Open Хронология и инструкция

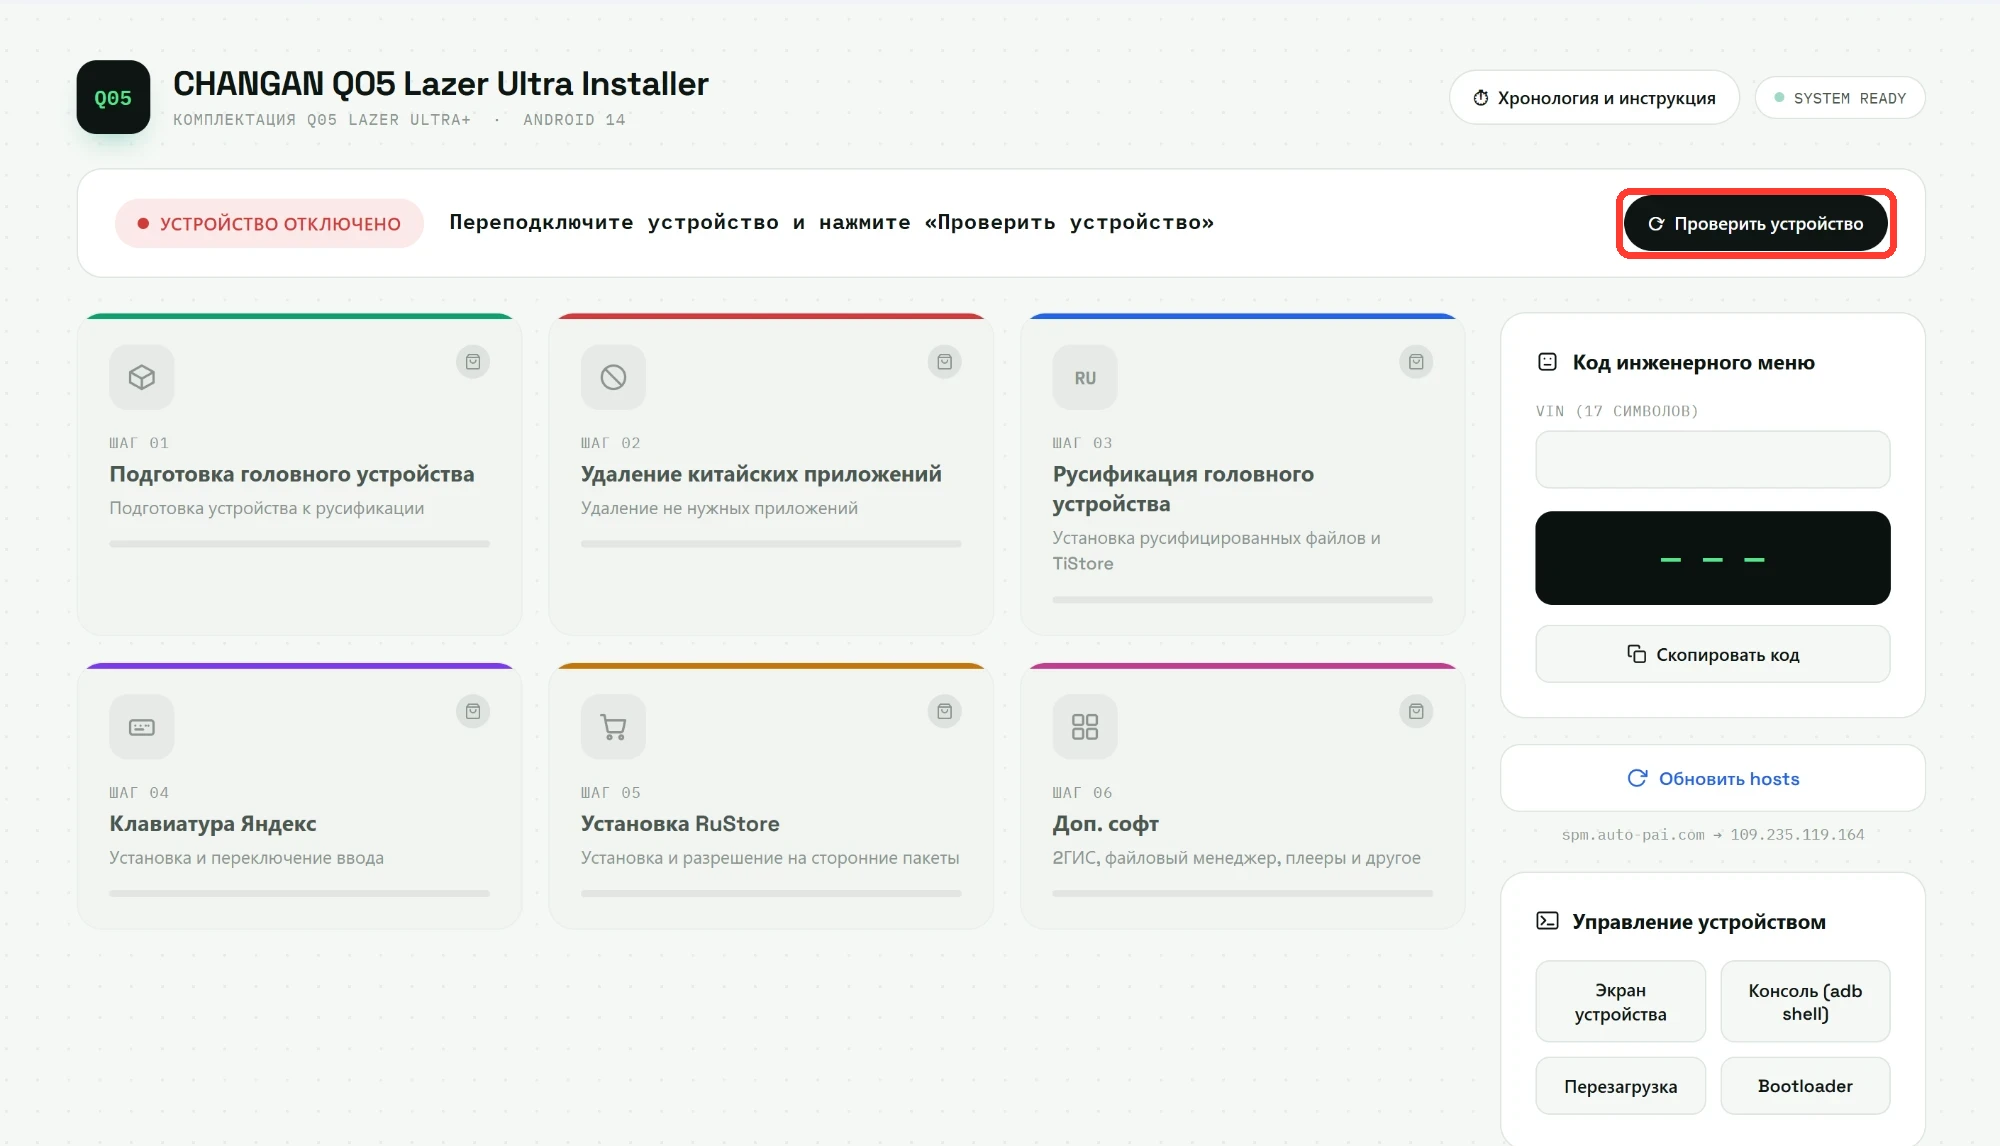point(1594,97)
